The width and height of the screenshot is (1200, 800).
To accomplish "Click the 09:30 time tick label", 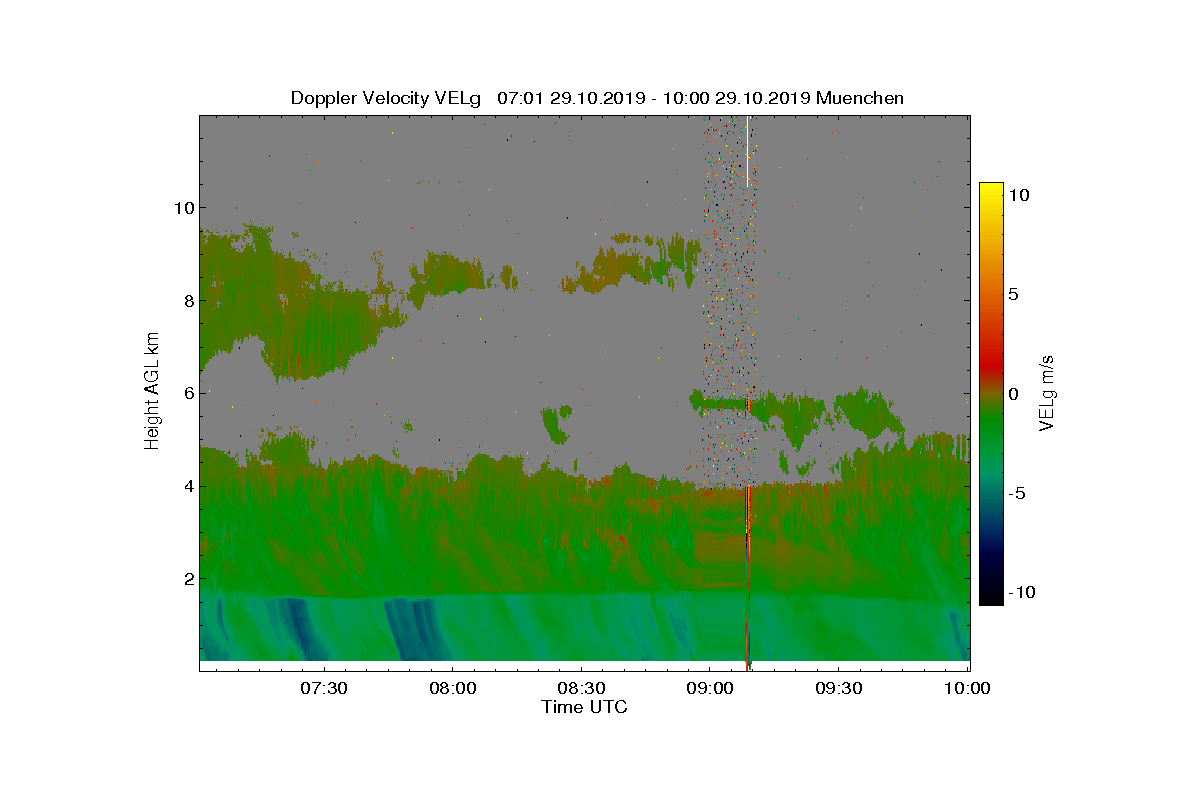I will 838,688.
